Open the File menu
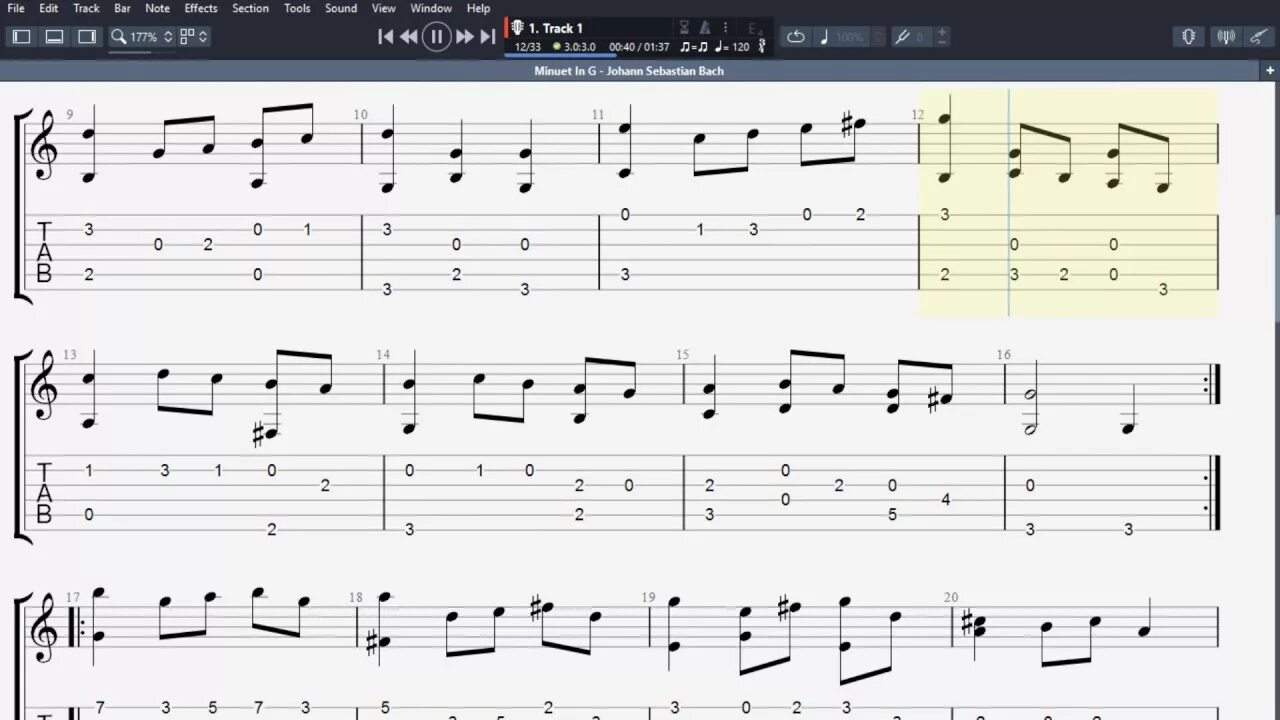The image size is (1280, 720). [16, 8]
